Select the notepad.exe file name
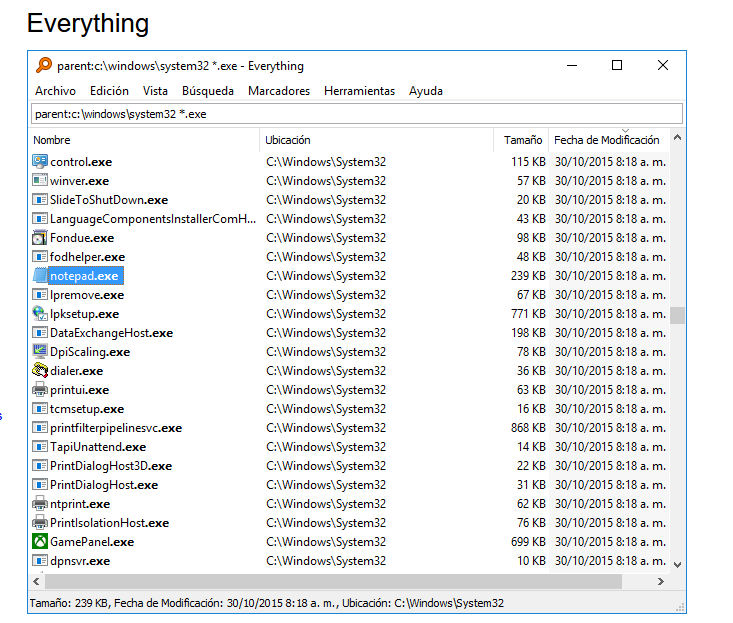Viewport: 733px width, 623px height. [84, 276]
